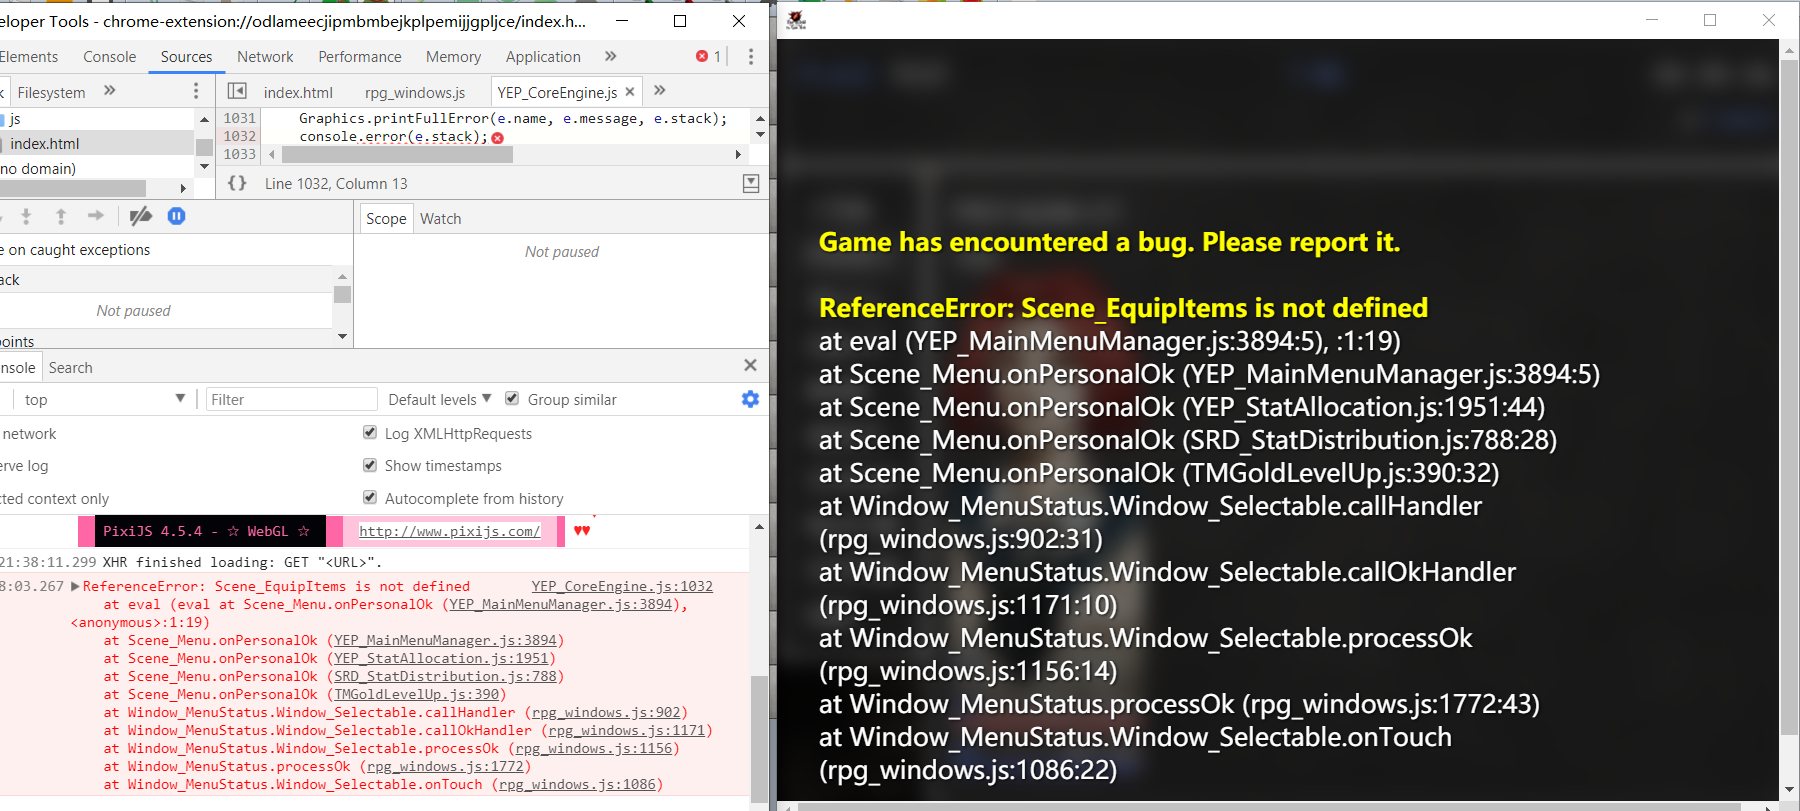
Task: Toggle deactivate breakpoints icon
Action: coord(141,216)
